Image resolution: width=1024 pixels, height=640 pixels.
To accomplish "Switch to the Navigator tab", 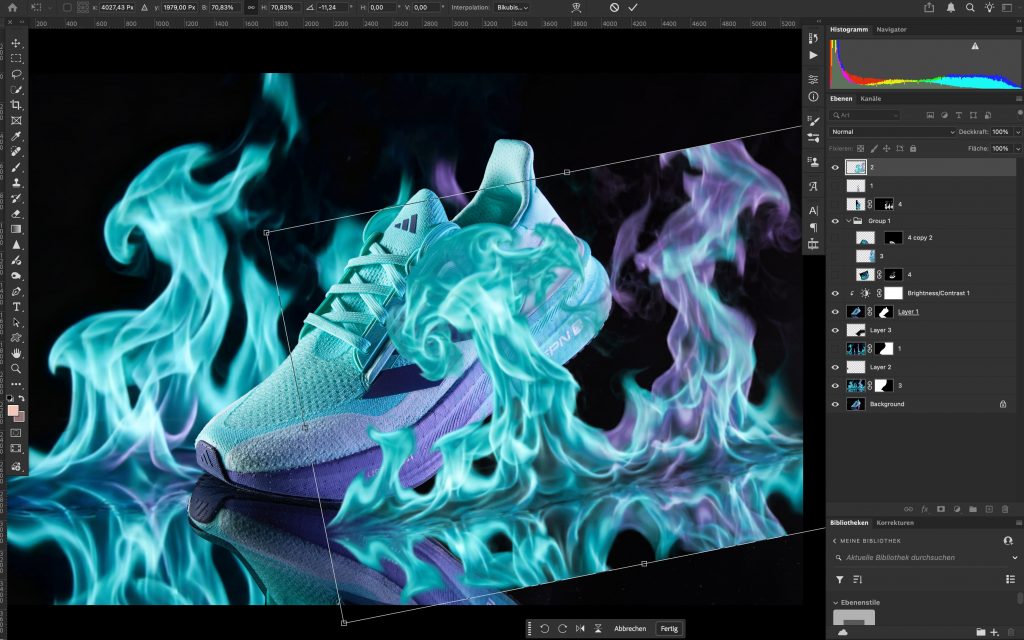I will (891, 30).
